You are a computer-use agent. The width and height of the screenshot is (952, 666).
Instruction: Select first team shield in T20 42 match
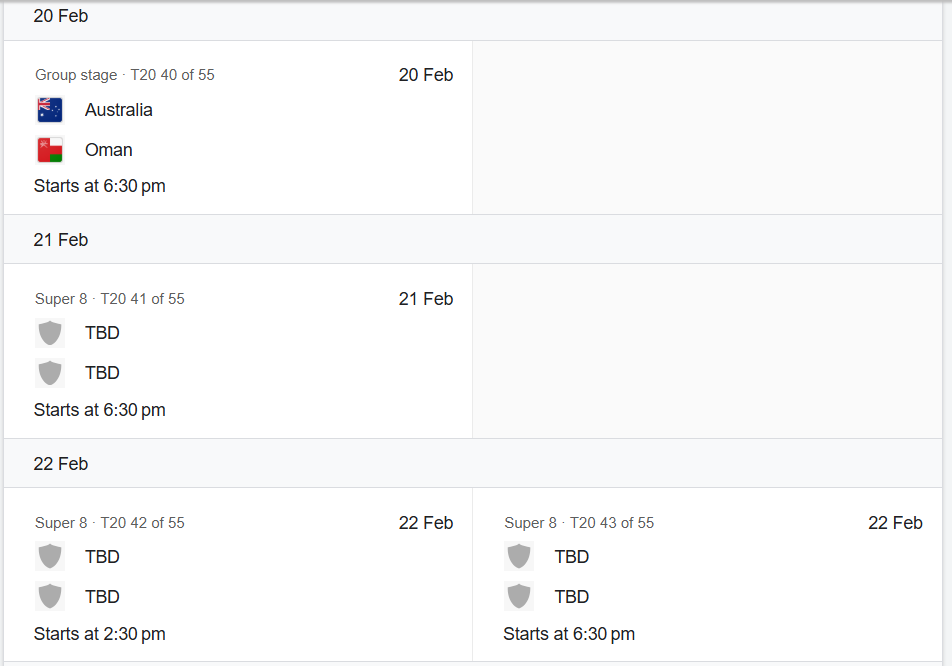50,557
